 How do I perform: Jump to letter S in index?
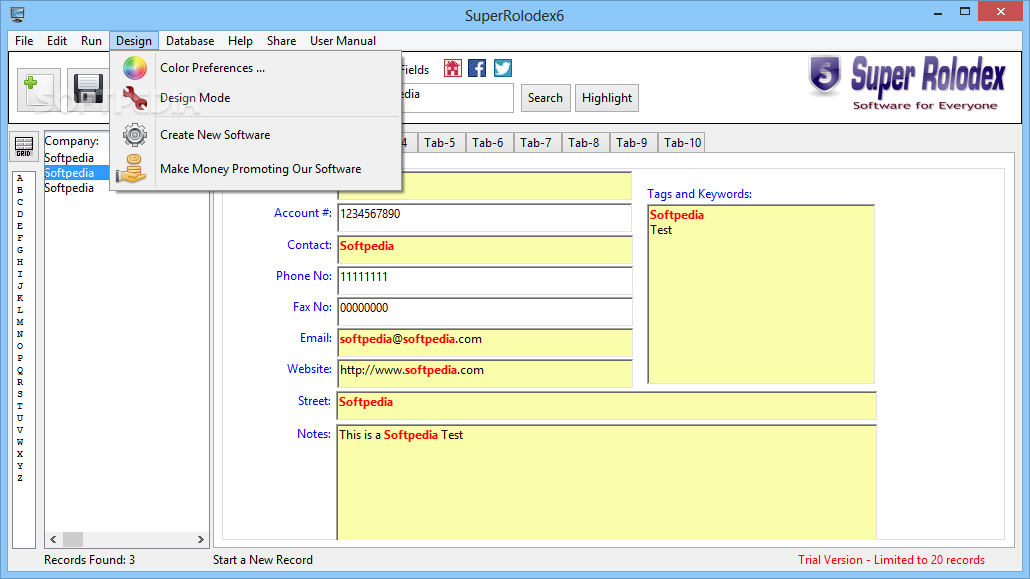(x=20, y=394)
